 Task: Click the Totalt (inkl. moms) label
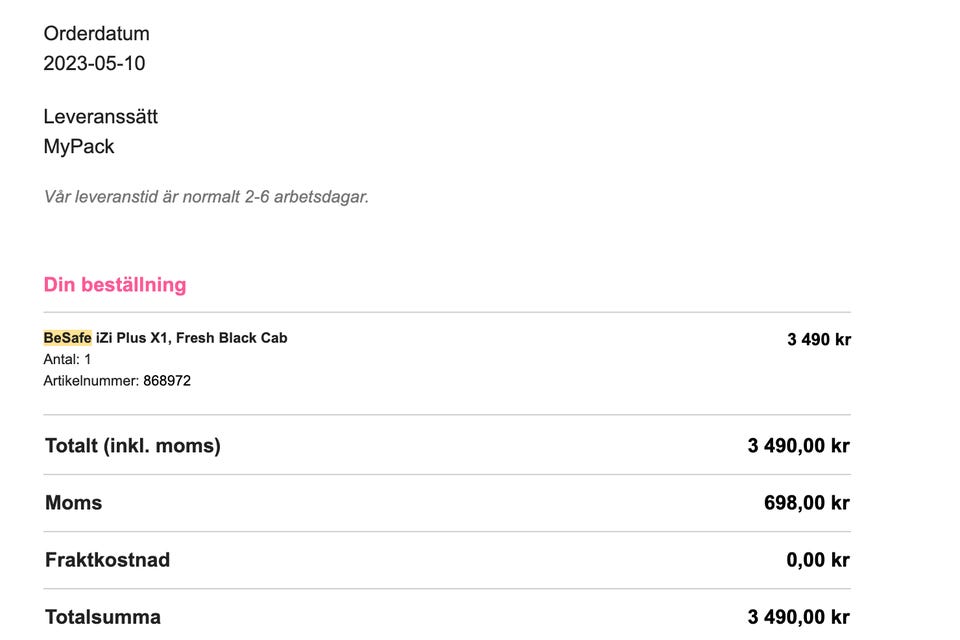point(133,446)
